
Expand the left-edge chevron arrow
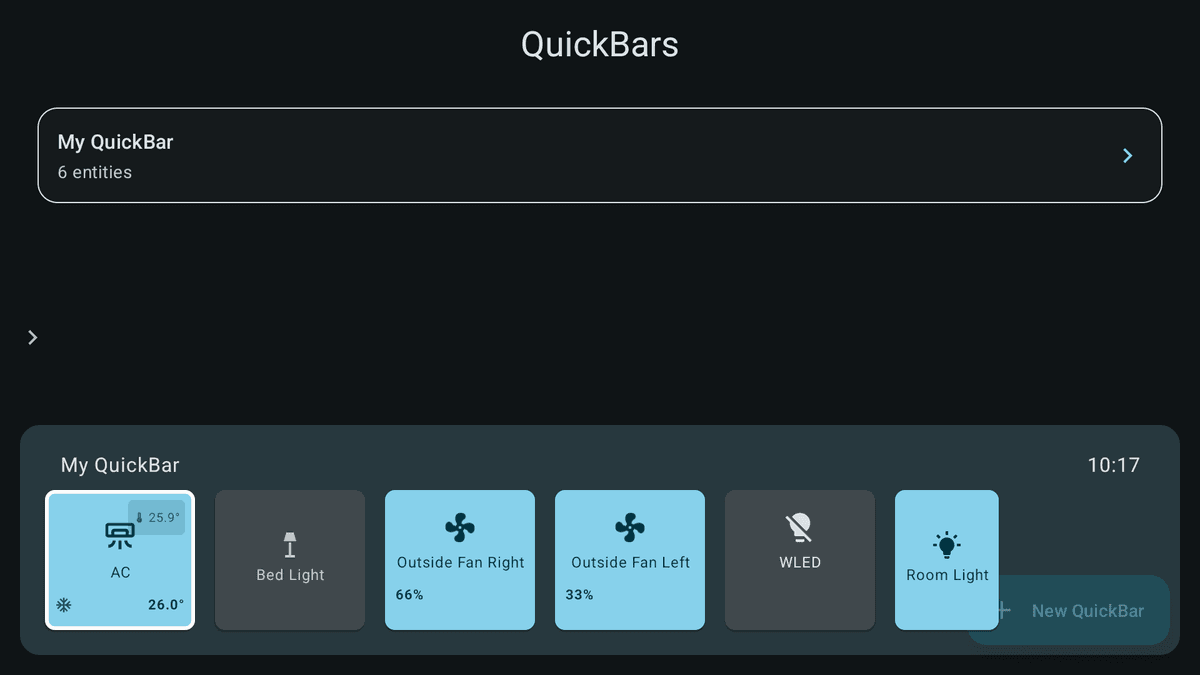click(32, 337)
